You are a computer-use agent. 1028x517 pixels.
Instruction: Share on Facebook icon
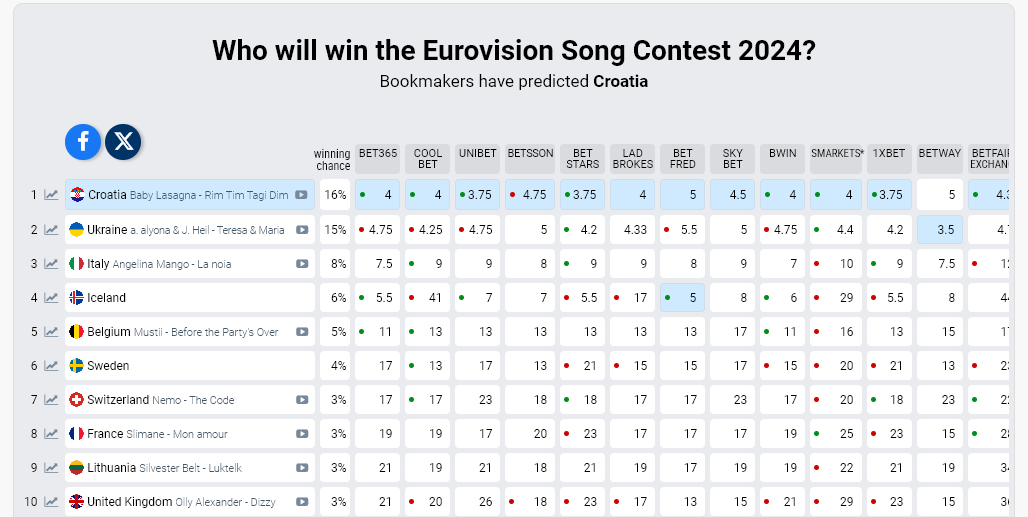coord(83,142)
